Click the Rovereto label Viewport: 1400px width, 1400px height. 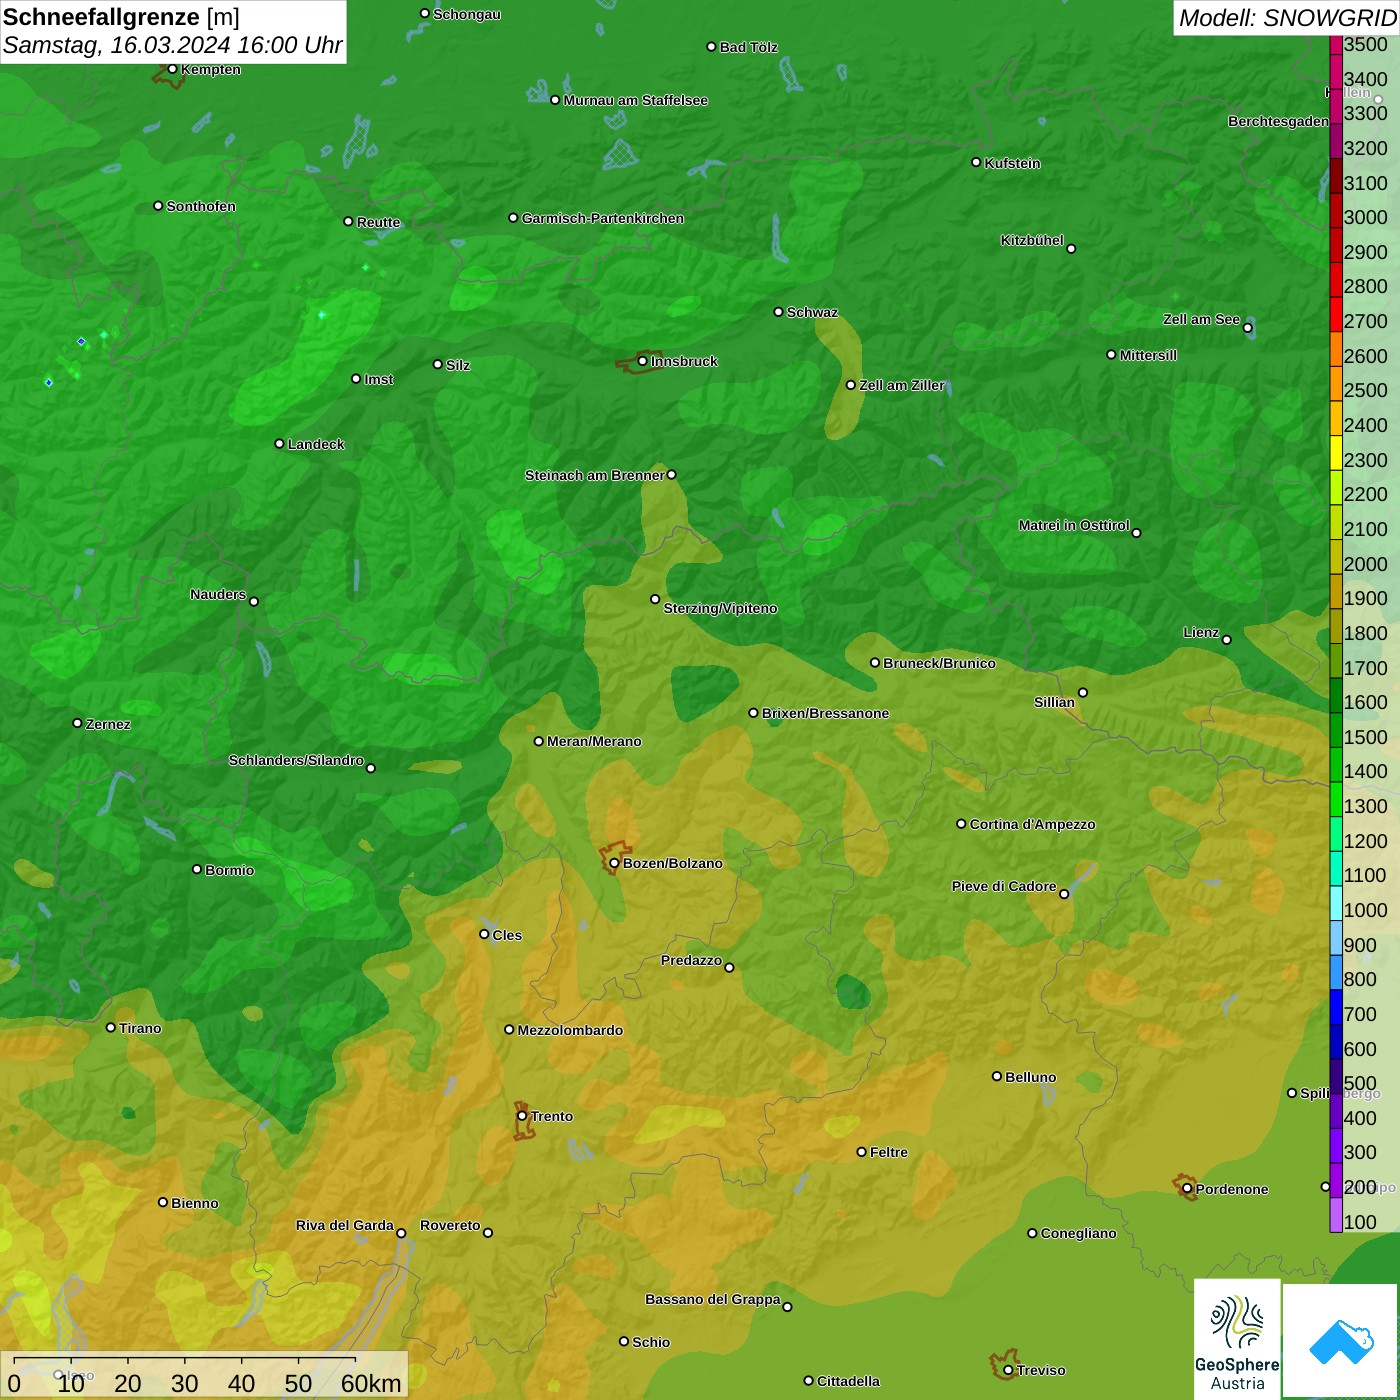coord(450,1225)
